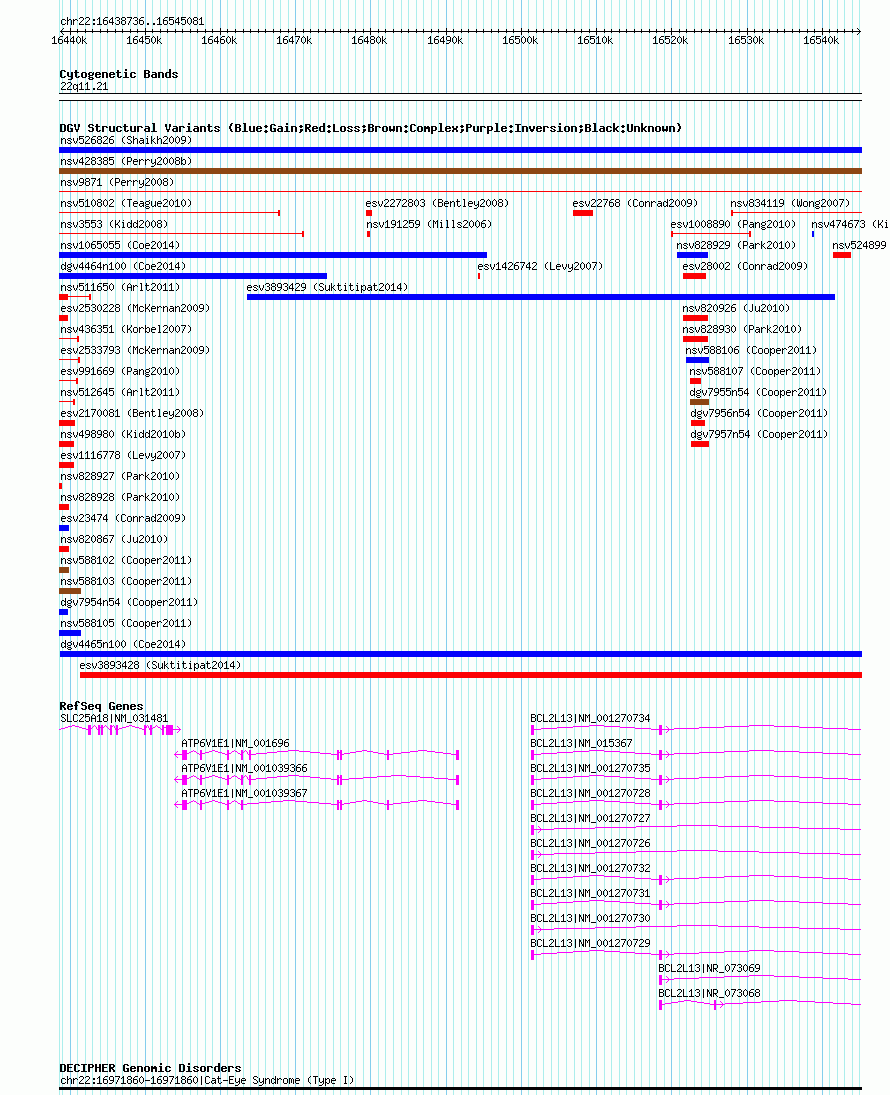This screenshot has height=1095, width=890.
Task: Click BCL2L13|NR_073069 transcript label
Action: (709, 969)
